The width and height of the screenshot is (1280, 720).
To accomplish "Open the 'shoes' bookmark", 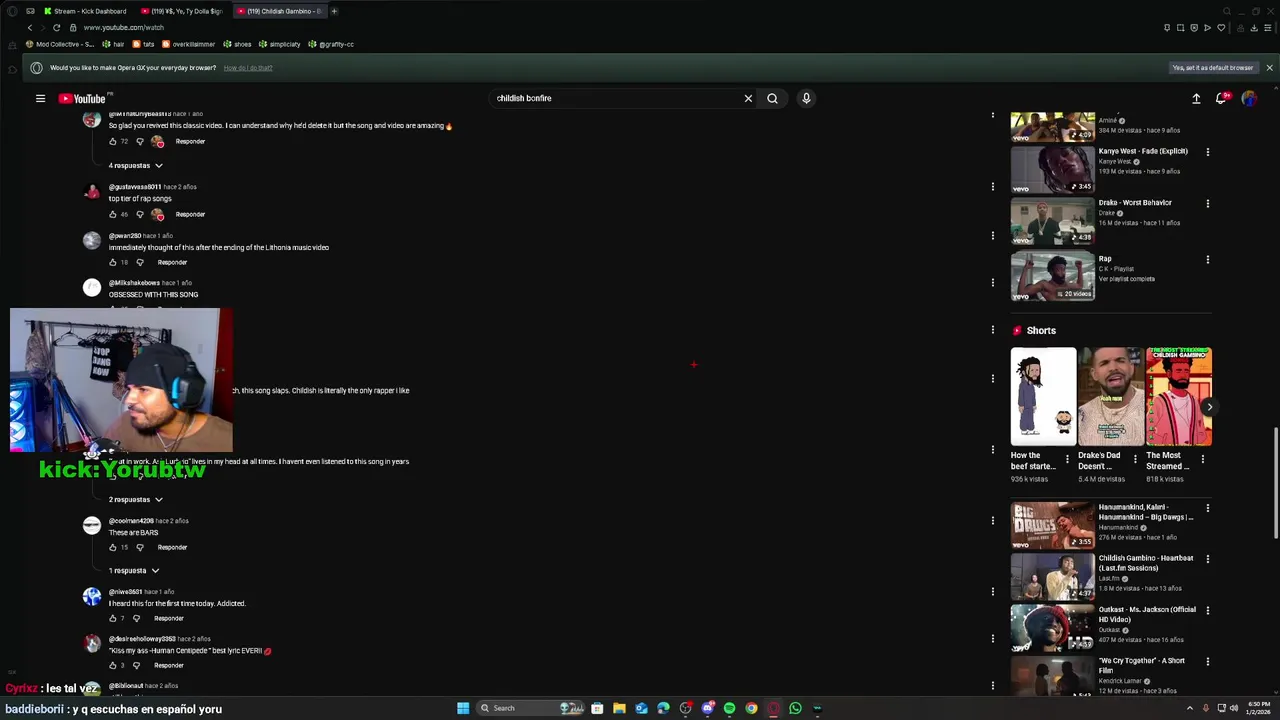I will (x=237, y=44).
